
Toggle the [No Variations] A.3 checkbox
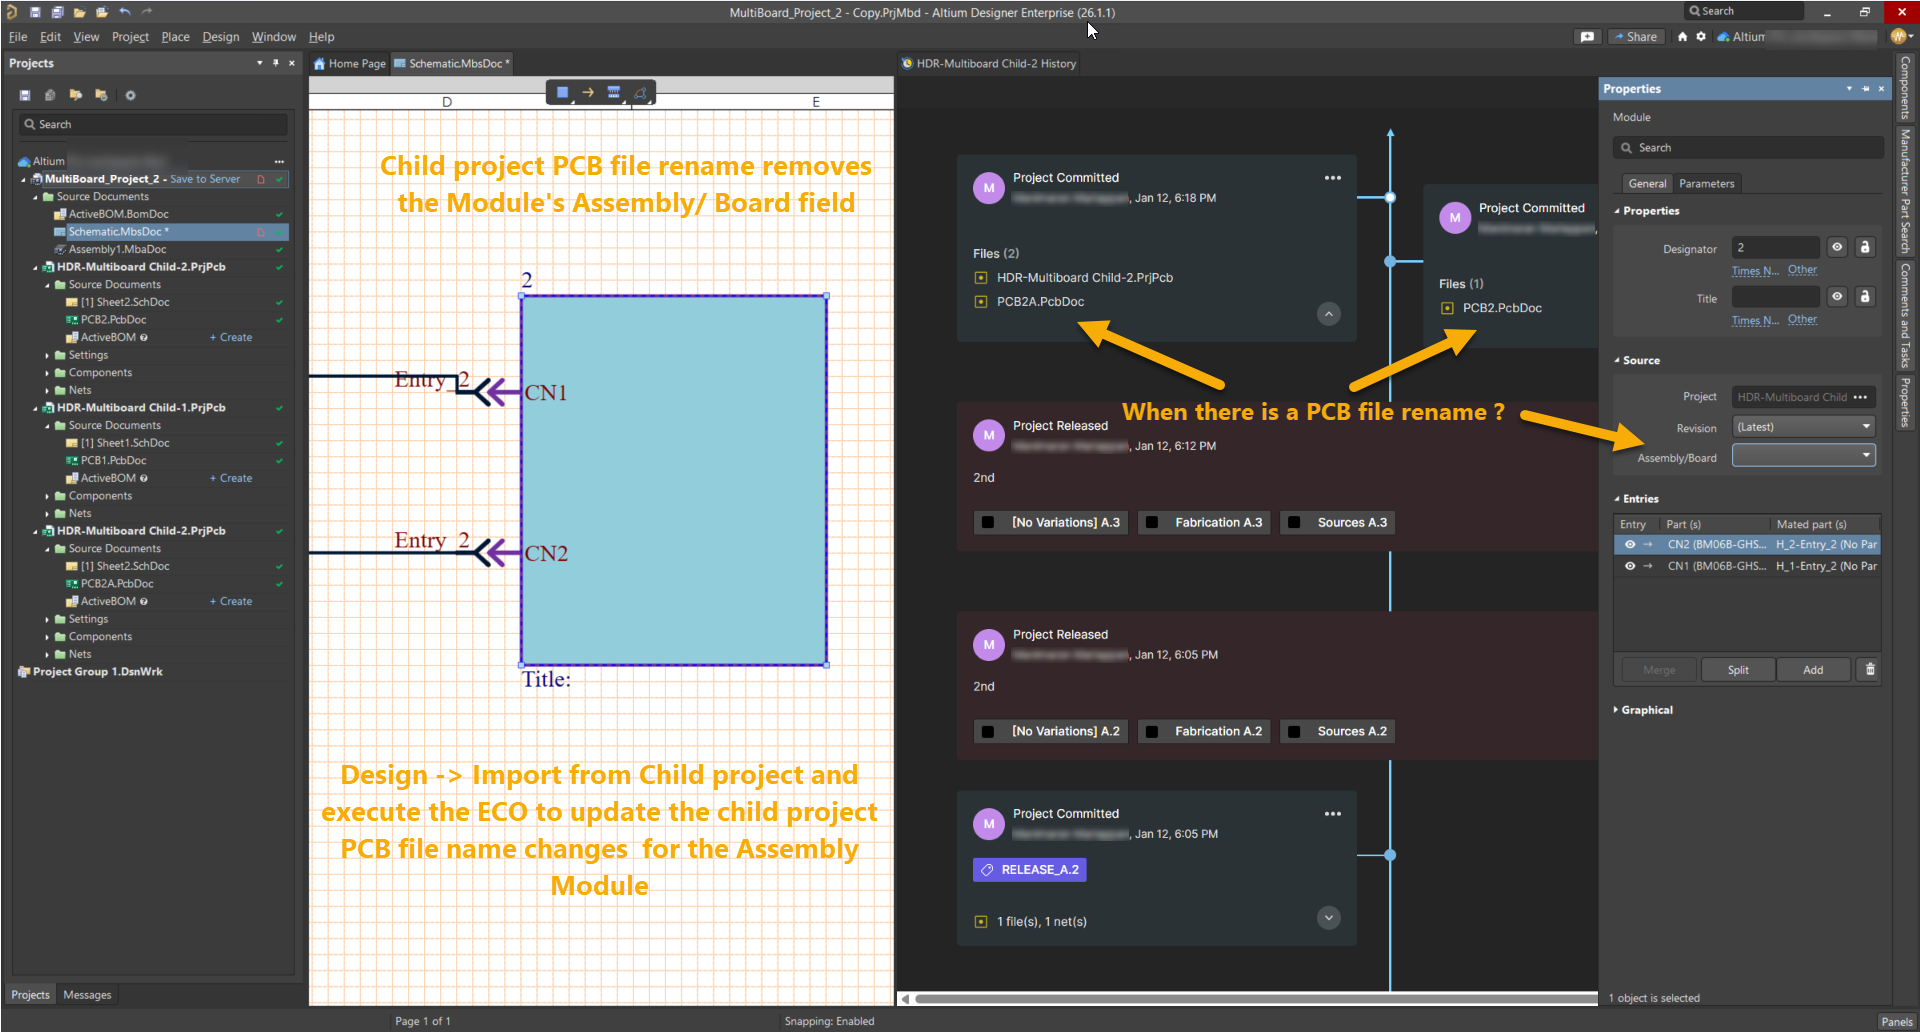[988, 522]
